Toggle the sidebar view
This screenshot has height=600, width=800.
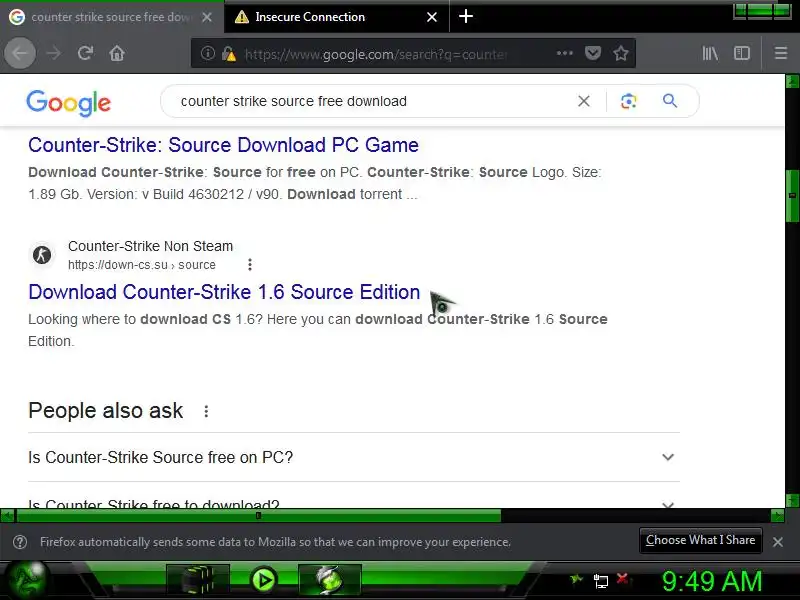pos(741,53)
